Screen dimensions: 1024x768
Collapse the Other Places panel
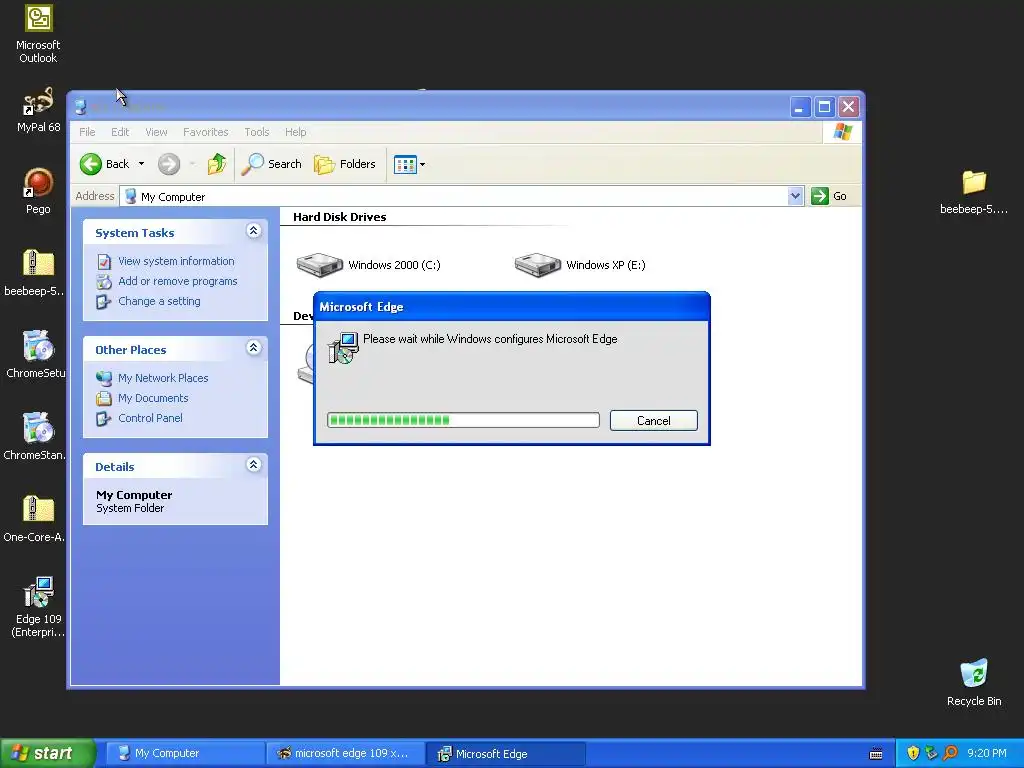point(253,347)
